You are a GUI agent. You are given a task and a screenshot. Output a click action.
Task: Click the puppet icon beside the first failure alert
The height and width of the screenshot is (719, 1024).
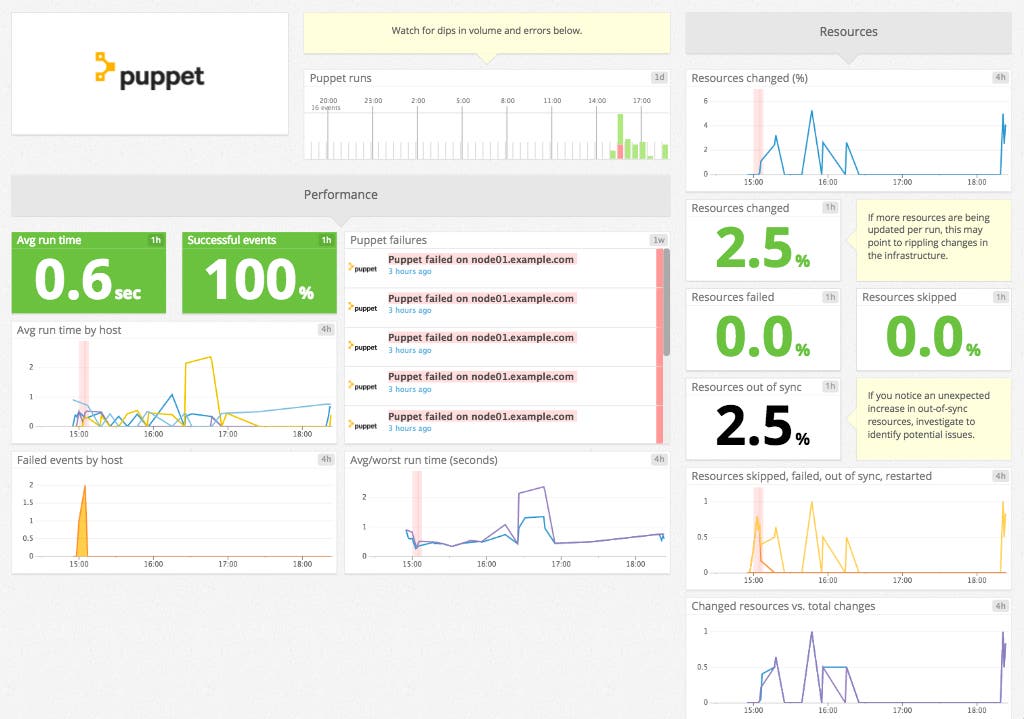362,268
